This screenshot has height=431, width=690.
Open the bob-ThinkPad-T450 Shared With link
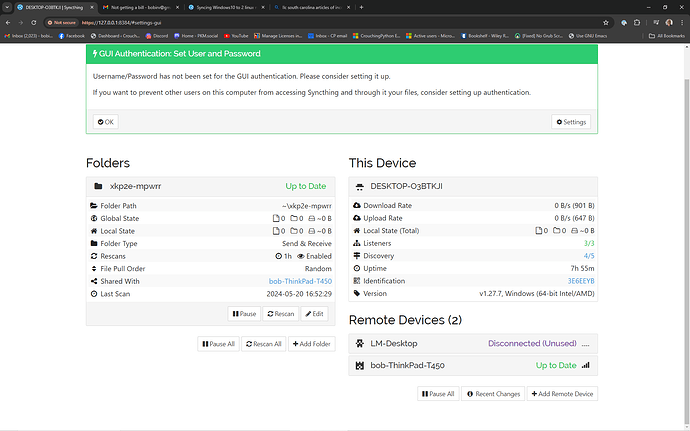pyautogui.click(x=300, y=281)
